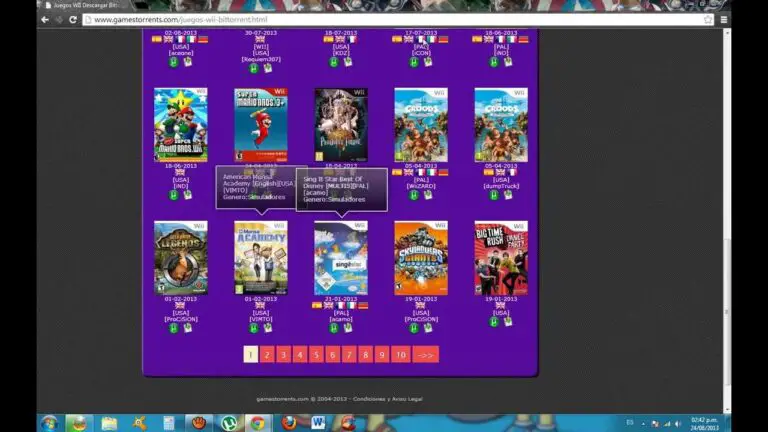768x432 pixels.
Task: Go back with browser back arrow
Action: pos(45,20)
